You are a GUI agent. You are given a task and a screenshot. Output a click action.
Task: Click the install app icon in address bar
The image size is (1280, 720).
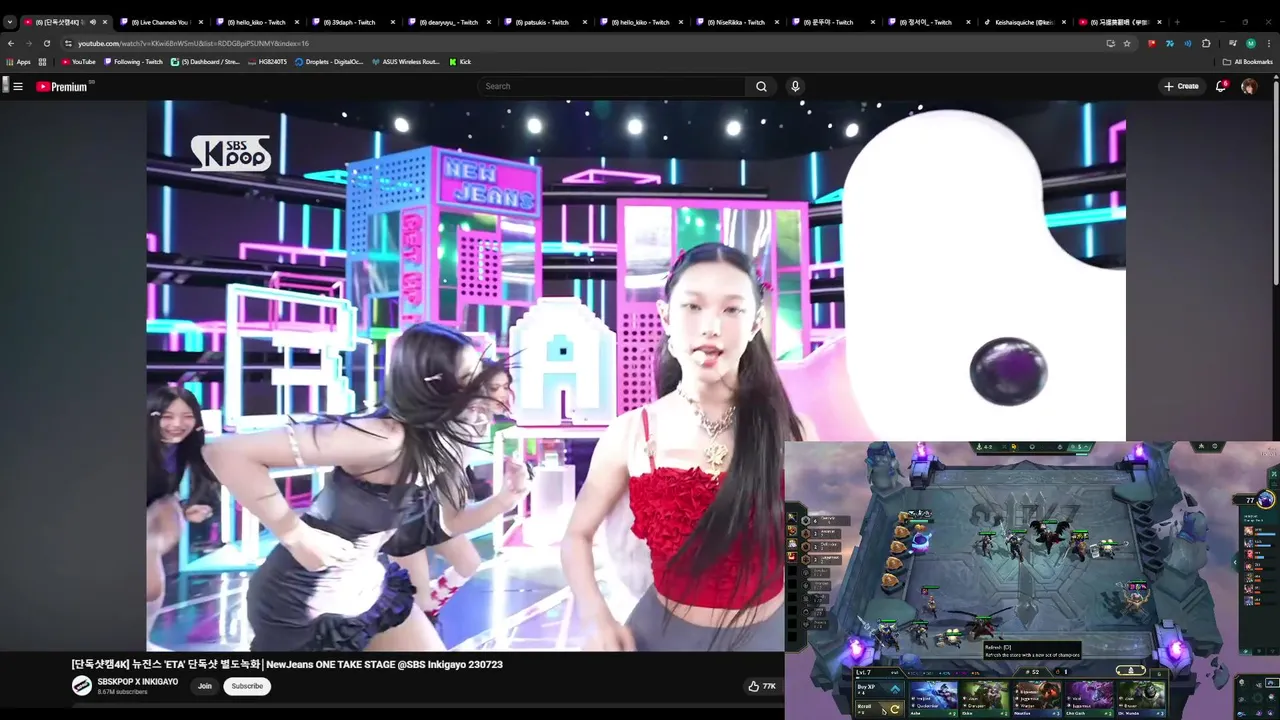pyautogui.click(x=1110, y=43)
